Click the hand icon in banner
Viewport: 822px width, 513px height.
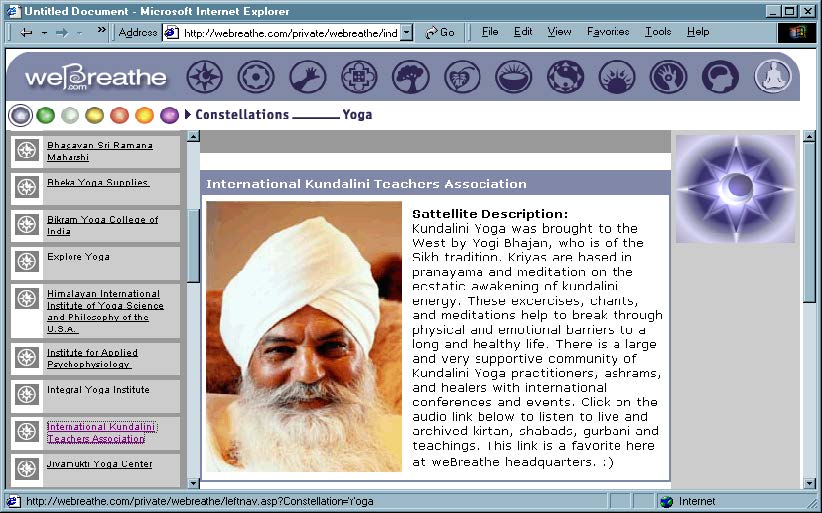tap(307, 76)
